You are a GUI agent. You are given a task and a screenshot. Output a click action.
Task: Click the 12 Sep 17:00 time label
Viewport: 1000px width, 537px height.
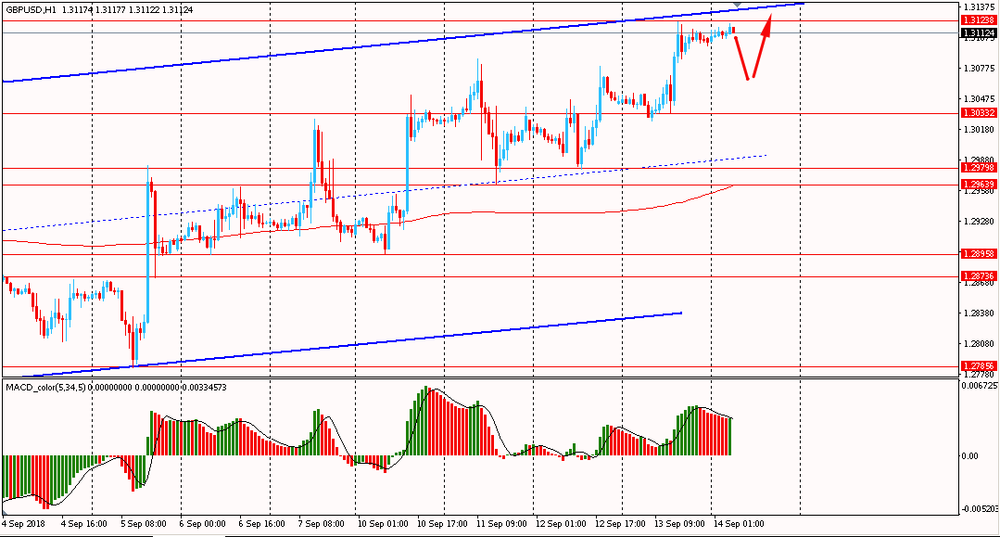(x=621, y=524)
